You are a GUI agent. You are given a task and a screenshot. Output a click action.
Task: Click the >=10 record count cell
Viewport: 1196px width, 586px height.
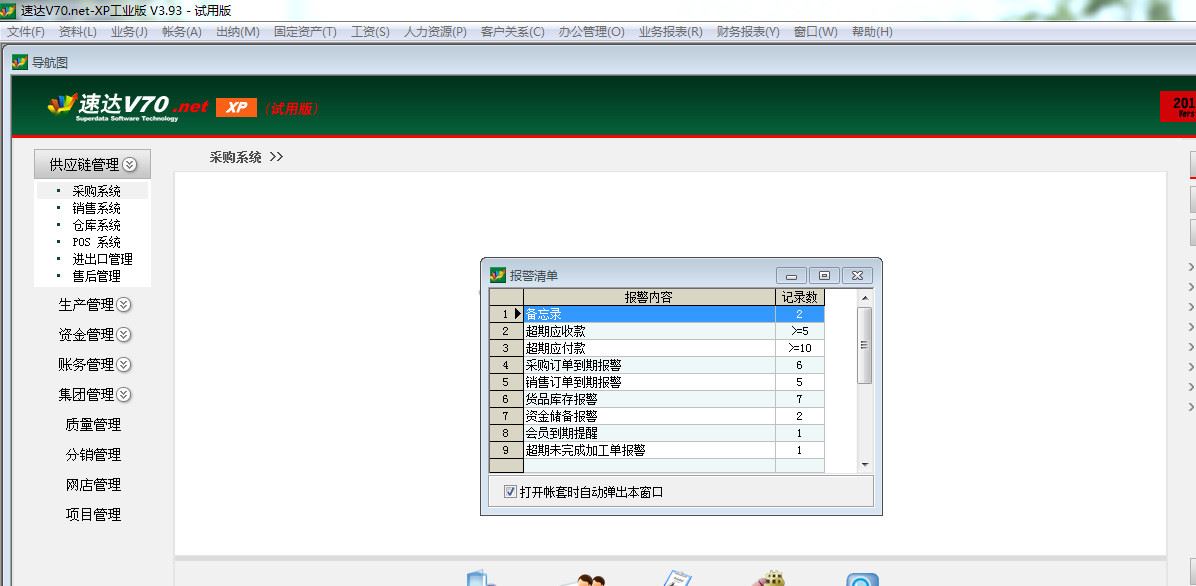pyautogui.click(x=799, y=348)
